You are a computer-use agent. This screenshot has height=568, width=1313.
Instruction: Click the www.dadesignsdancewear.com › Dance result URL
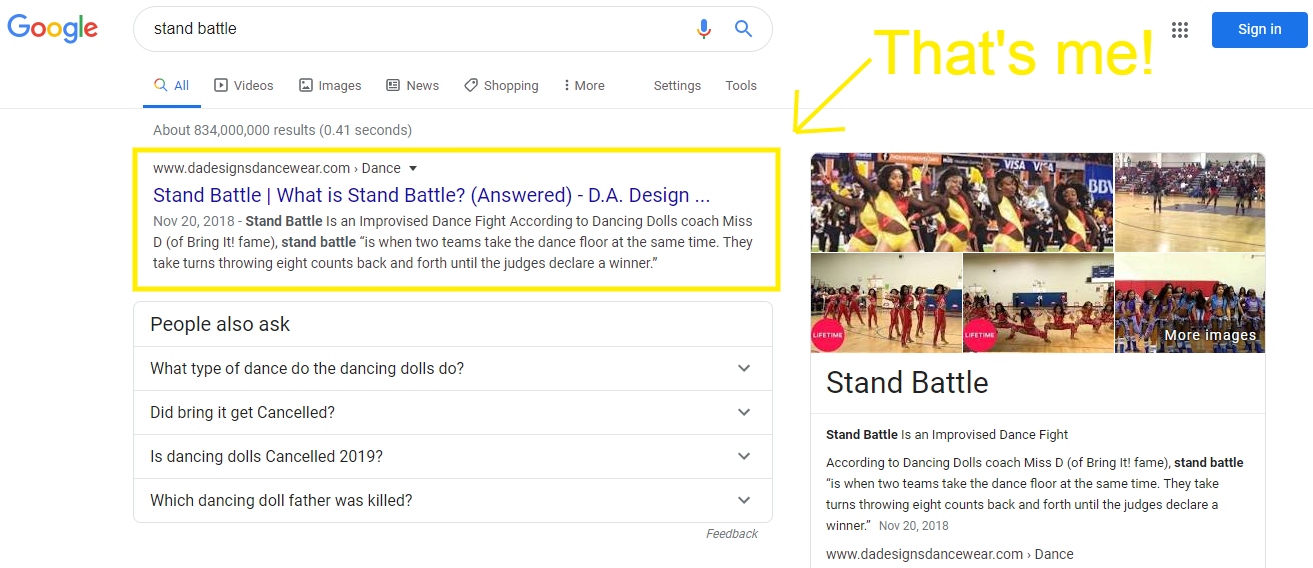pos(276,168)
